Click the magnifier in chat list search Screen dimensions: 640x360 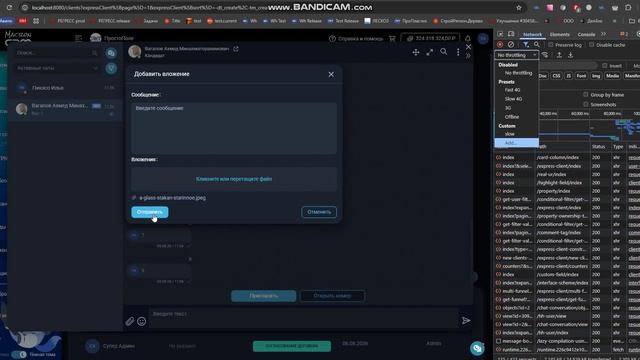pyautogui.click(x=95, y=53)
